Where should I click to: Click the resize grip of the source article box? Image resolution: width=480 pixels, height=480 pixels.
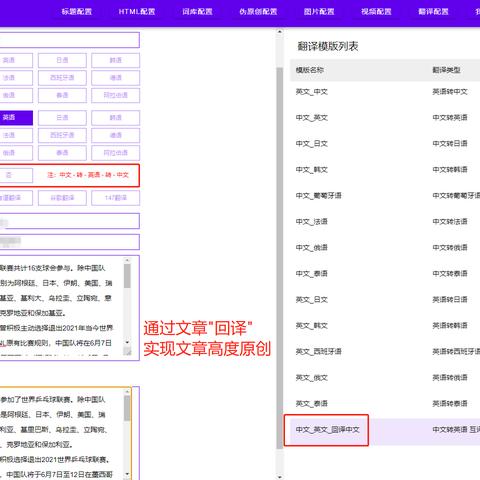pos(127,351)
